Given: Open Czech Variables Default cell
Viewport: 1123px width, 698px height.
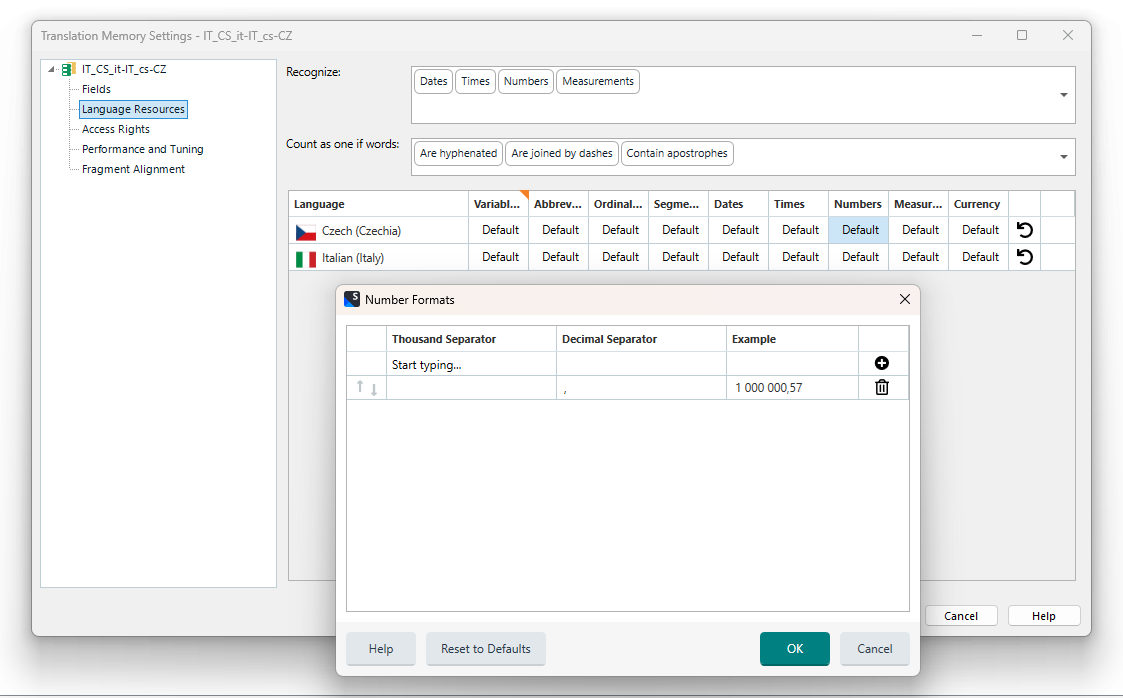Looking at the screenshot, I should 498,230.
